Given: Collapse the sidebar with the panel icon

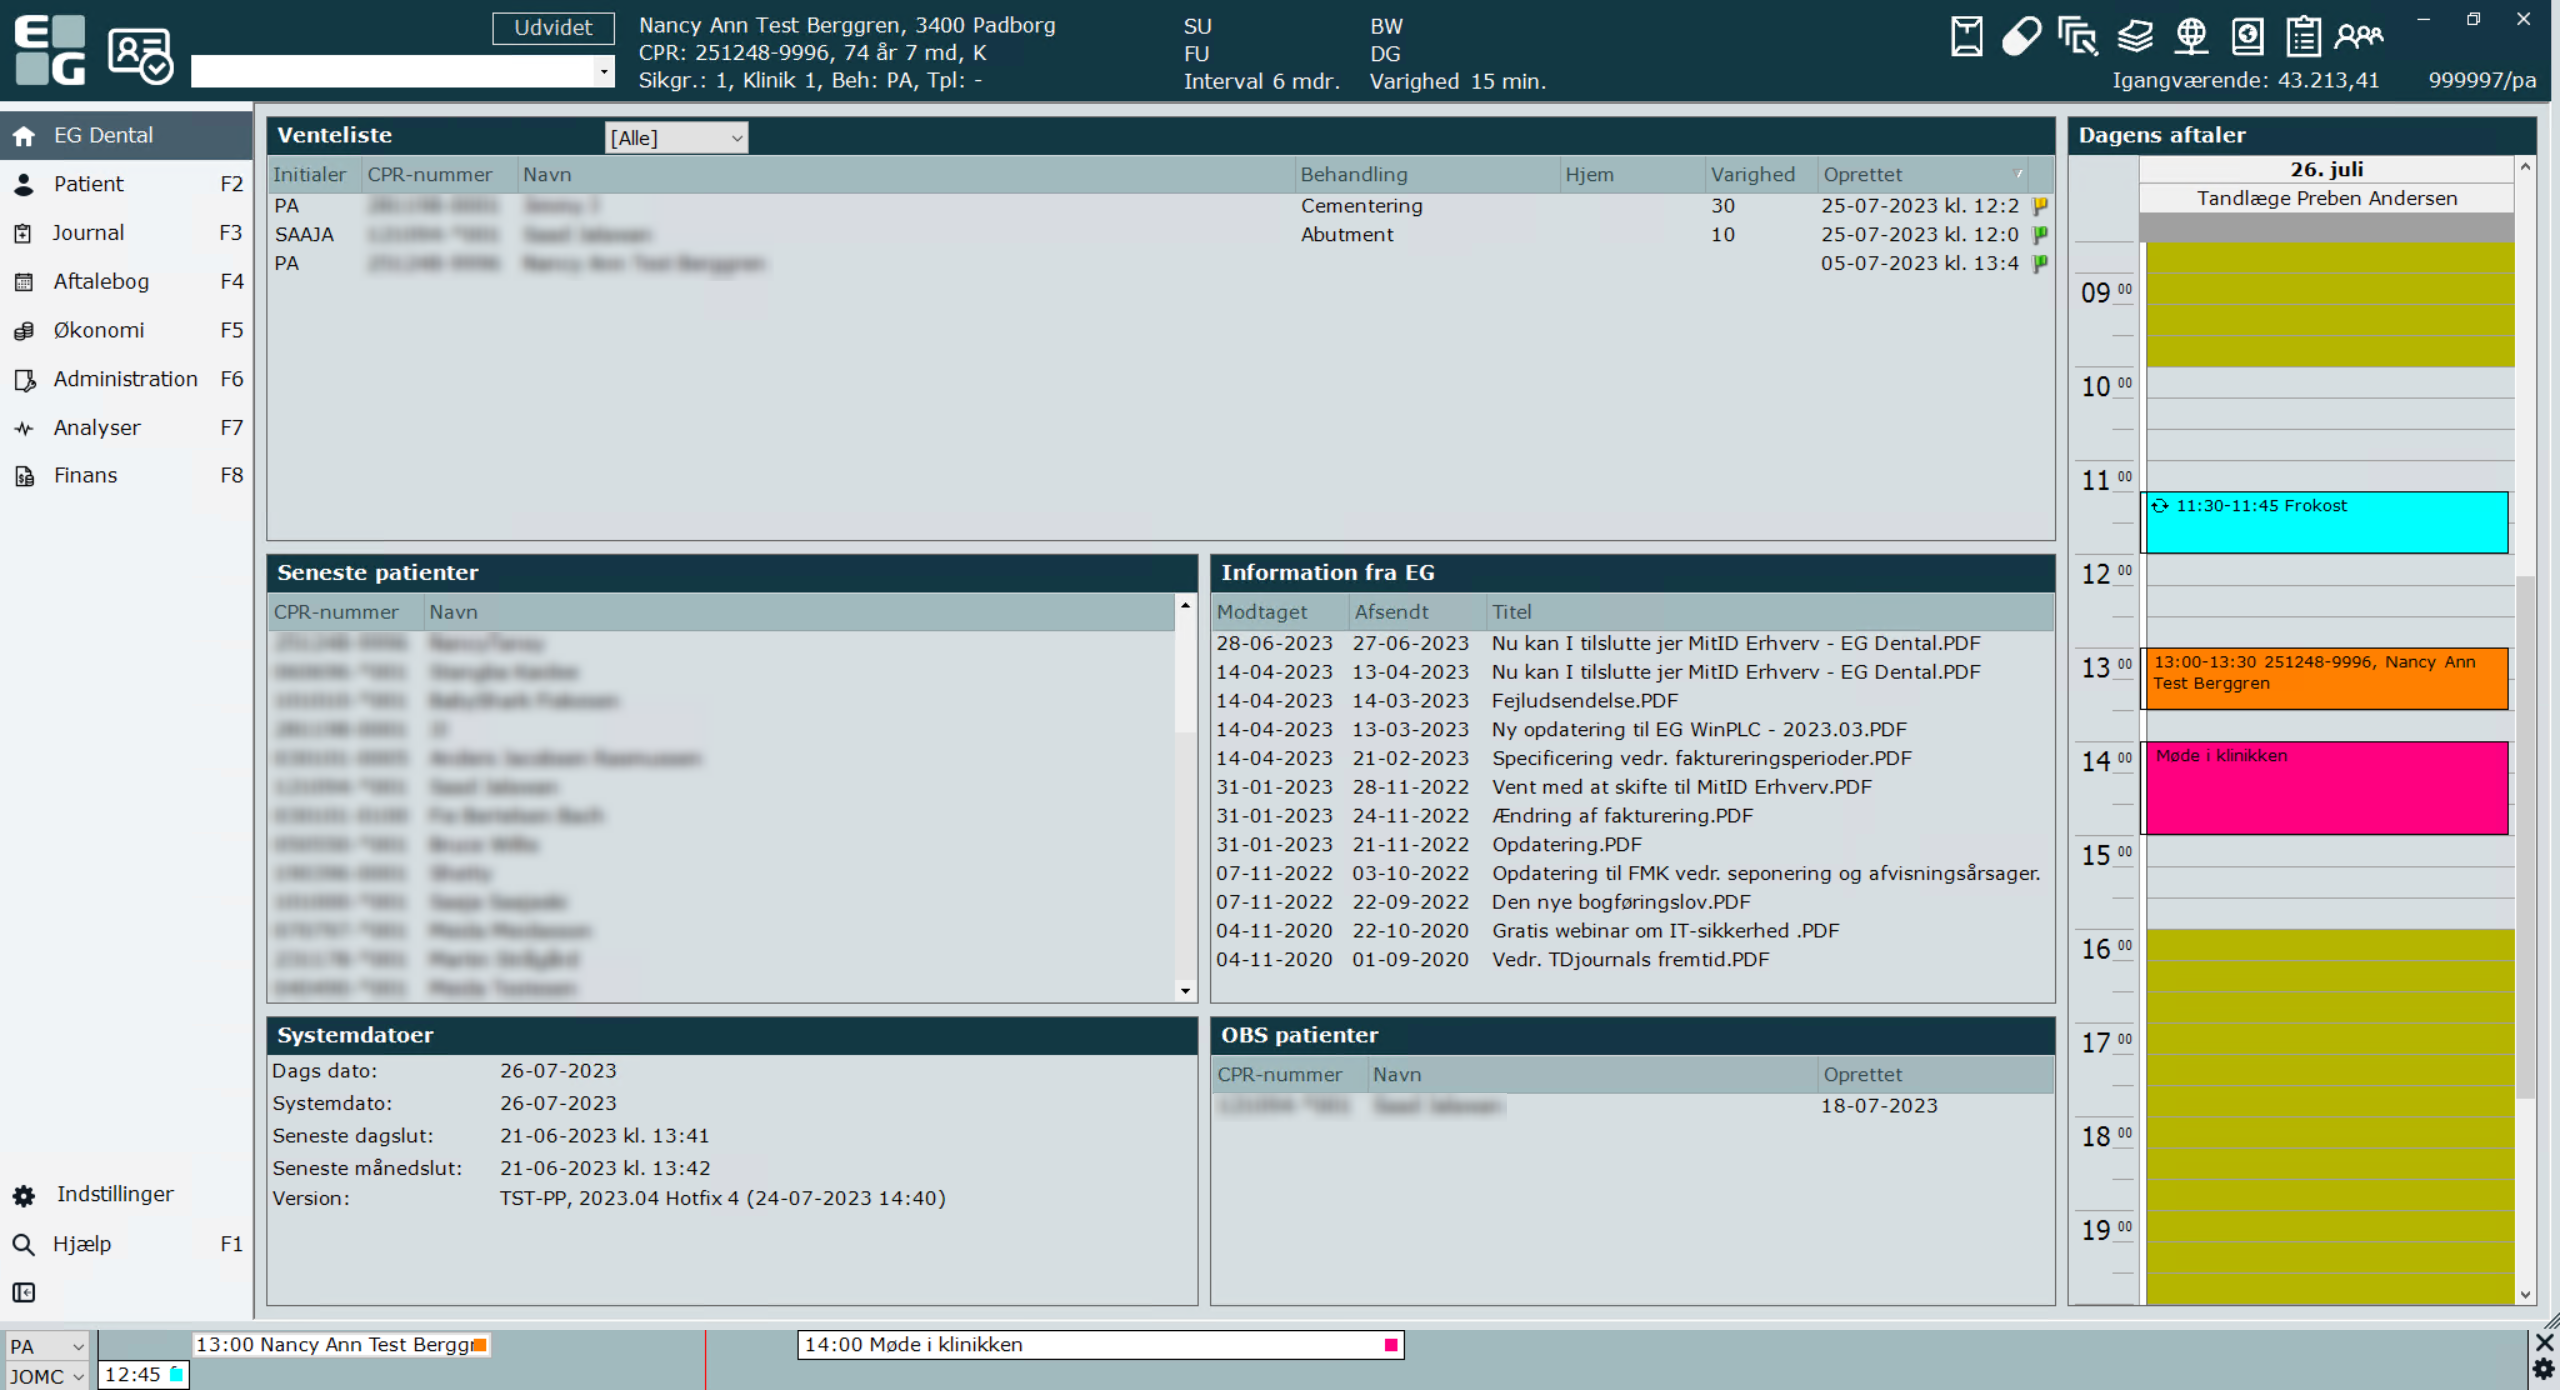Looking at the screenshot, I should 24,1293.
